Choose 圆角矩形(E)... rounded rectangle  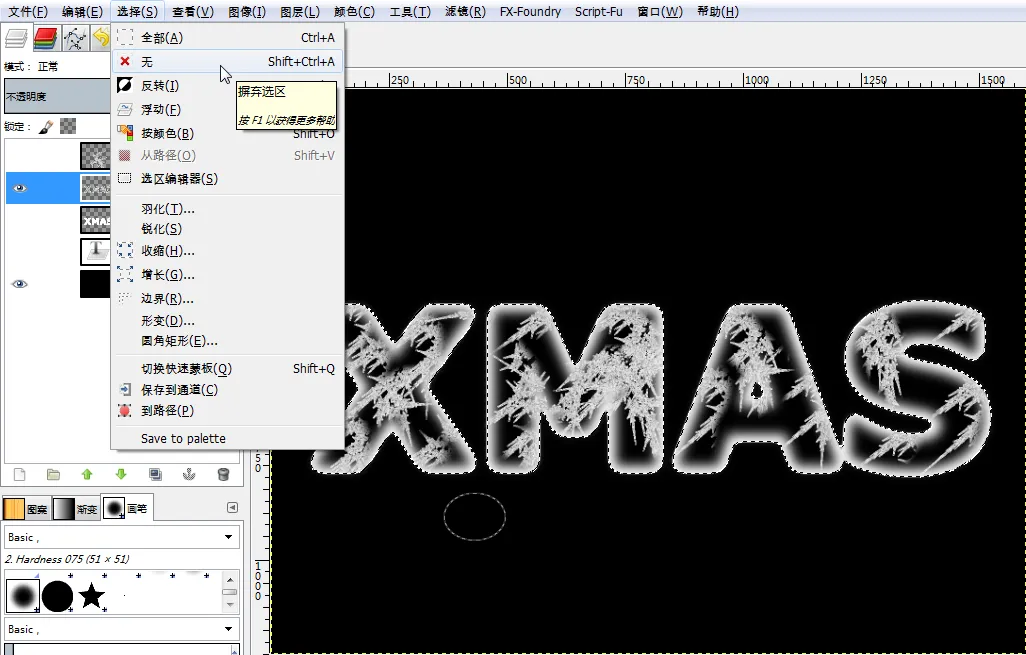point(227,341)
